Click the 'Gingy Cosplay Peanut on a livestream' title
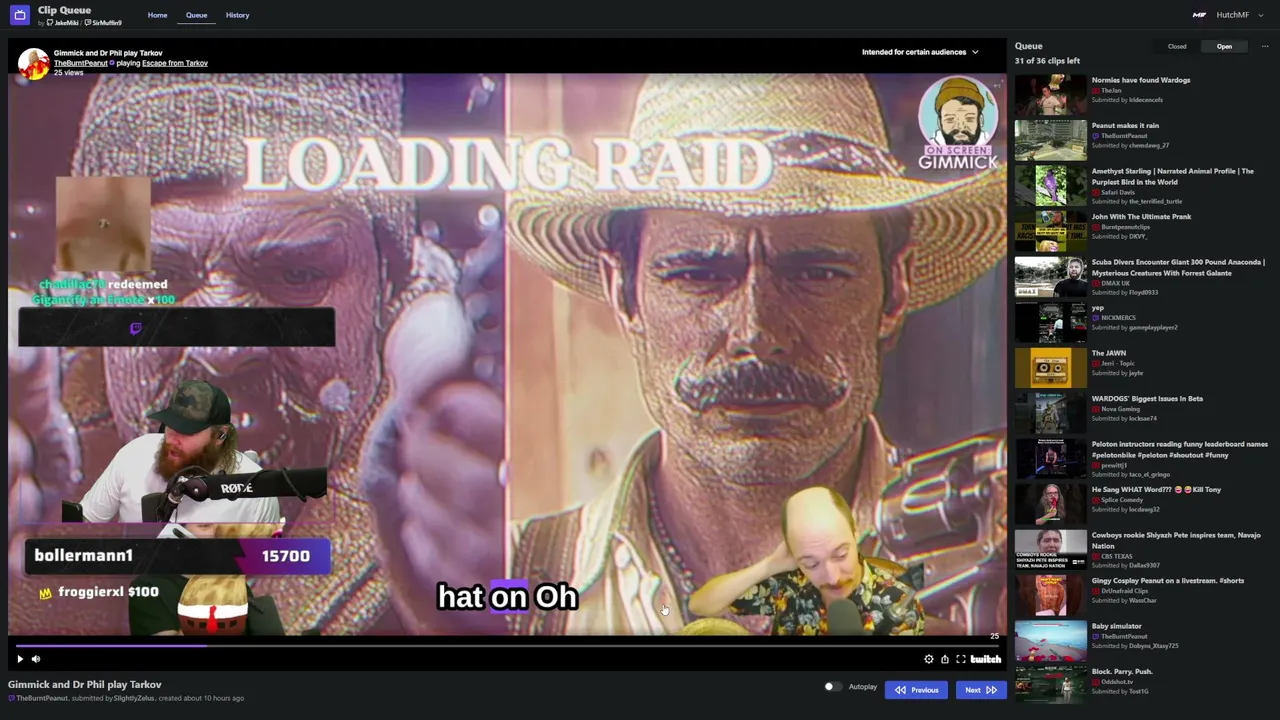Screen dimensions: 1280x720 pos(1168,581)
